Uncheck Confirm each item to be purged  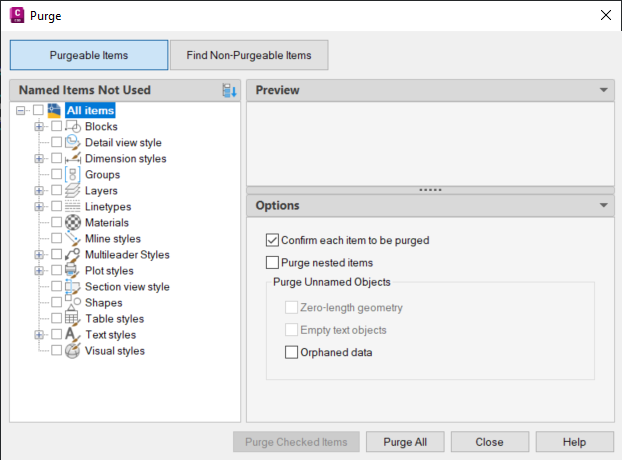pos(272,240)
